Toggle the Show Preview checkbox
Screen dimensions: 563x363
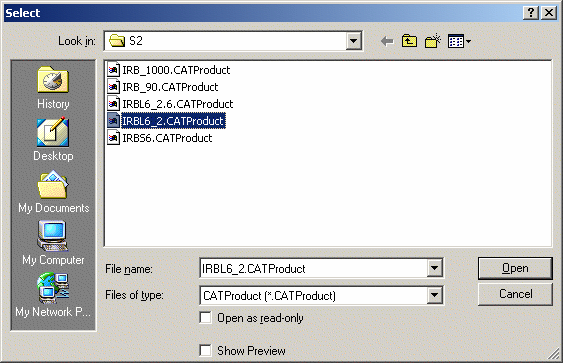pos(205,350)
